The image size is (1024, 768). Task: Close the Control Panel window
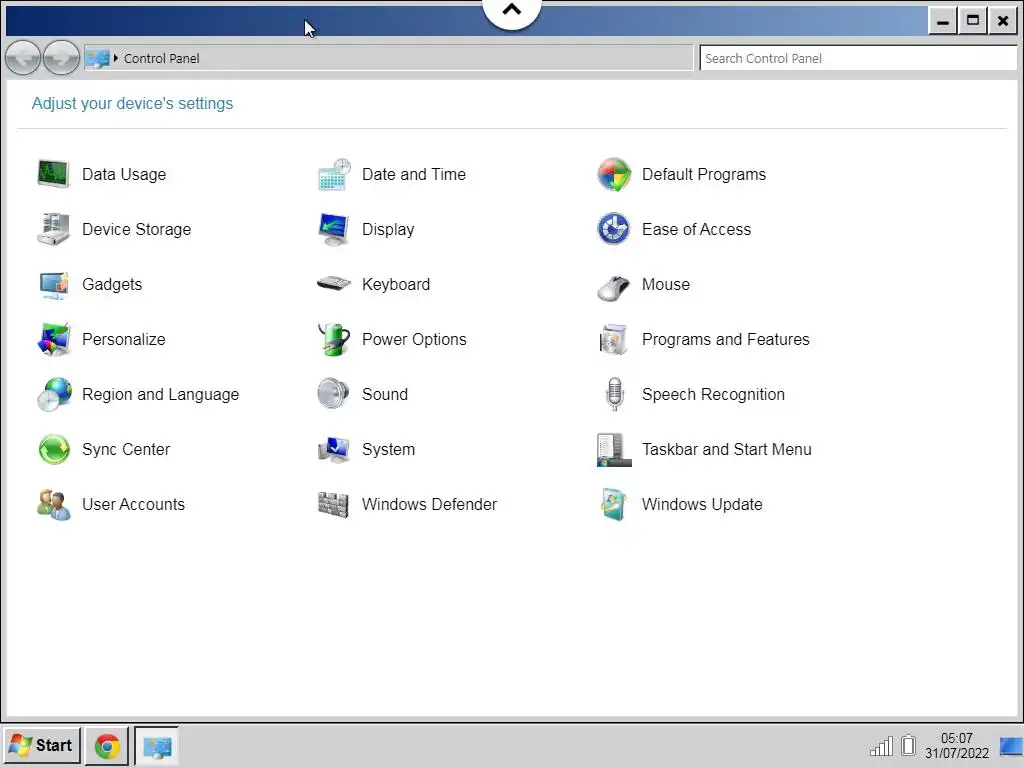(x=1003, y=21)
